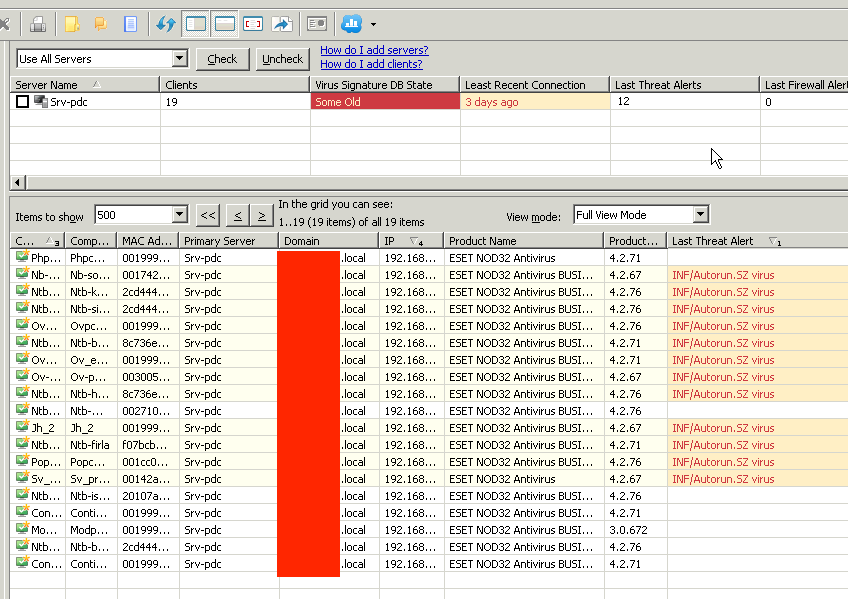Click the orange speech bubbles toolbar icon
Screen dimensions: 848x599
coord(101,24)
